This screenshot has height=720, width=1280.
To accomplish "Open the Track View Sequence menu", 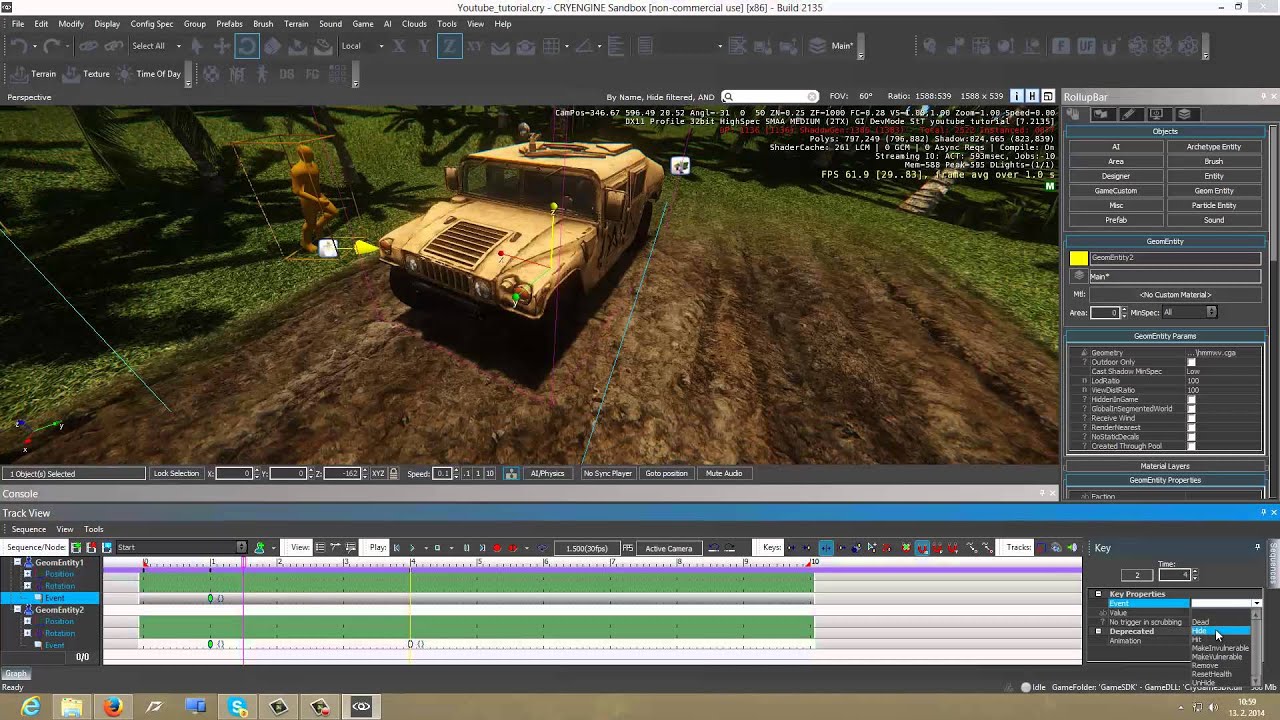I will coord(28,529).
